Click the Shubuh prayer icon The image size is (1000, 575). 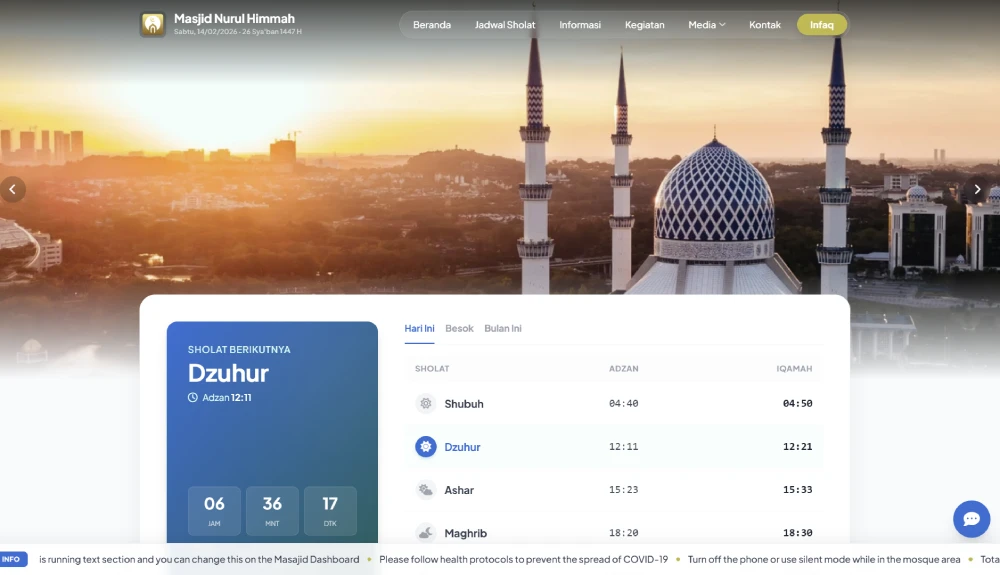tap(426, 404)
